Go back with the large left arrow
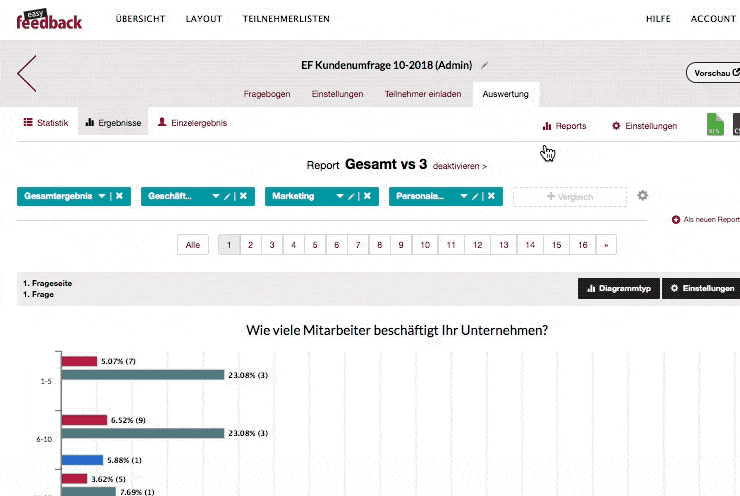Image resolution: width=740 pixels, height=496 pixels. [x=27, y=74]
